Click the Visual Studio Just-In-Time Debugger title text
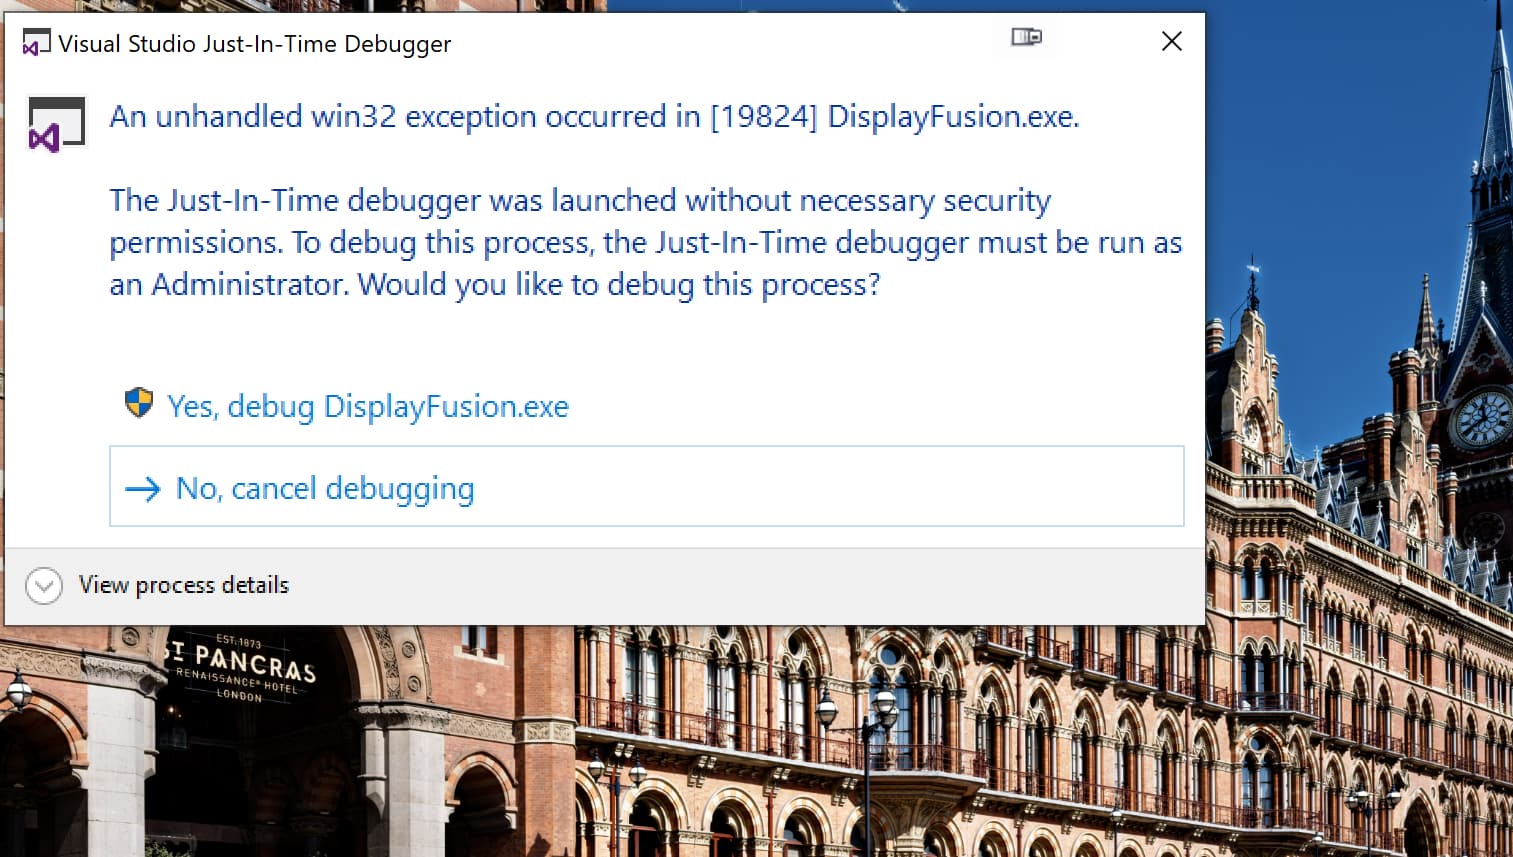This screenshot has height=857, width=1513. tap(254, 44)
